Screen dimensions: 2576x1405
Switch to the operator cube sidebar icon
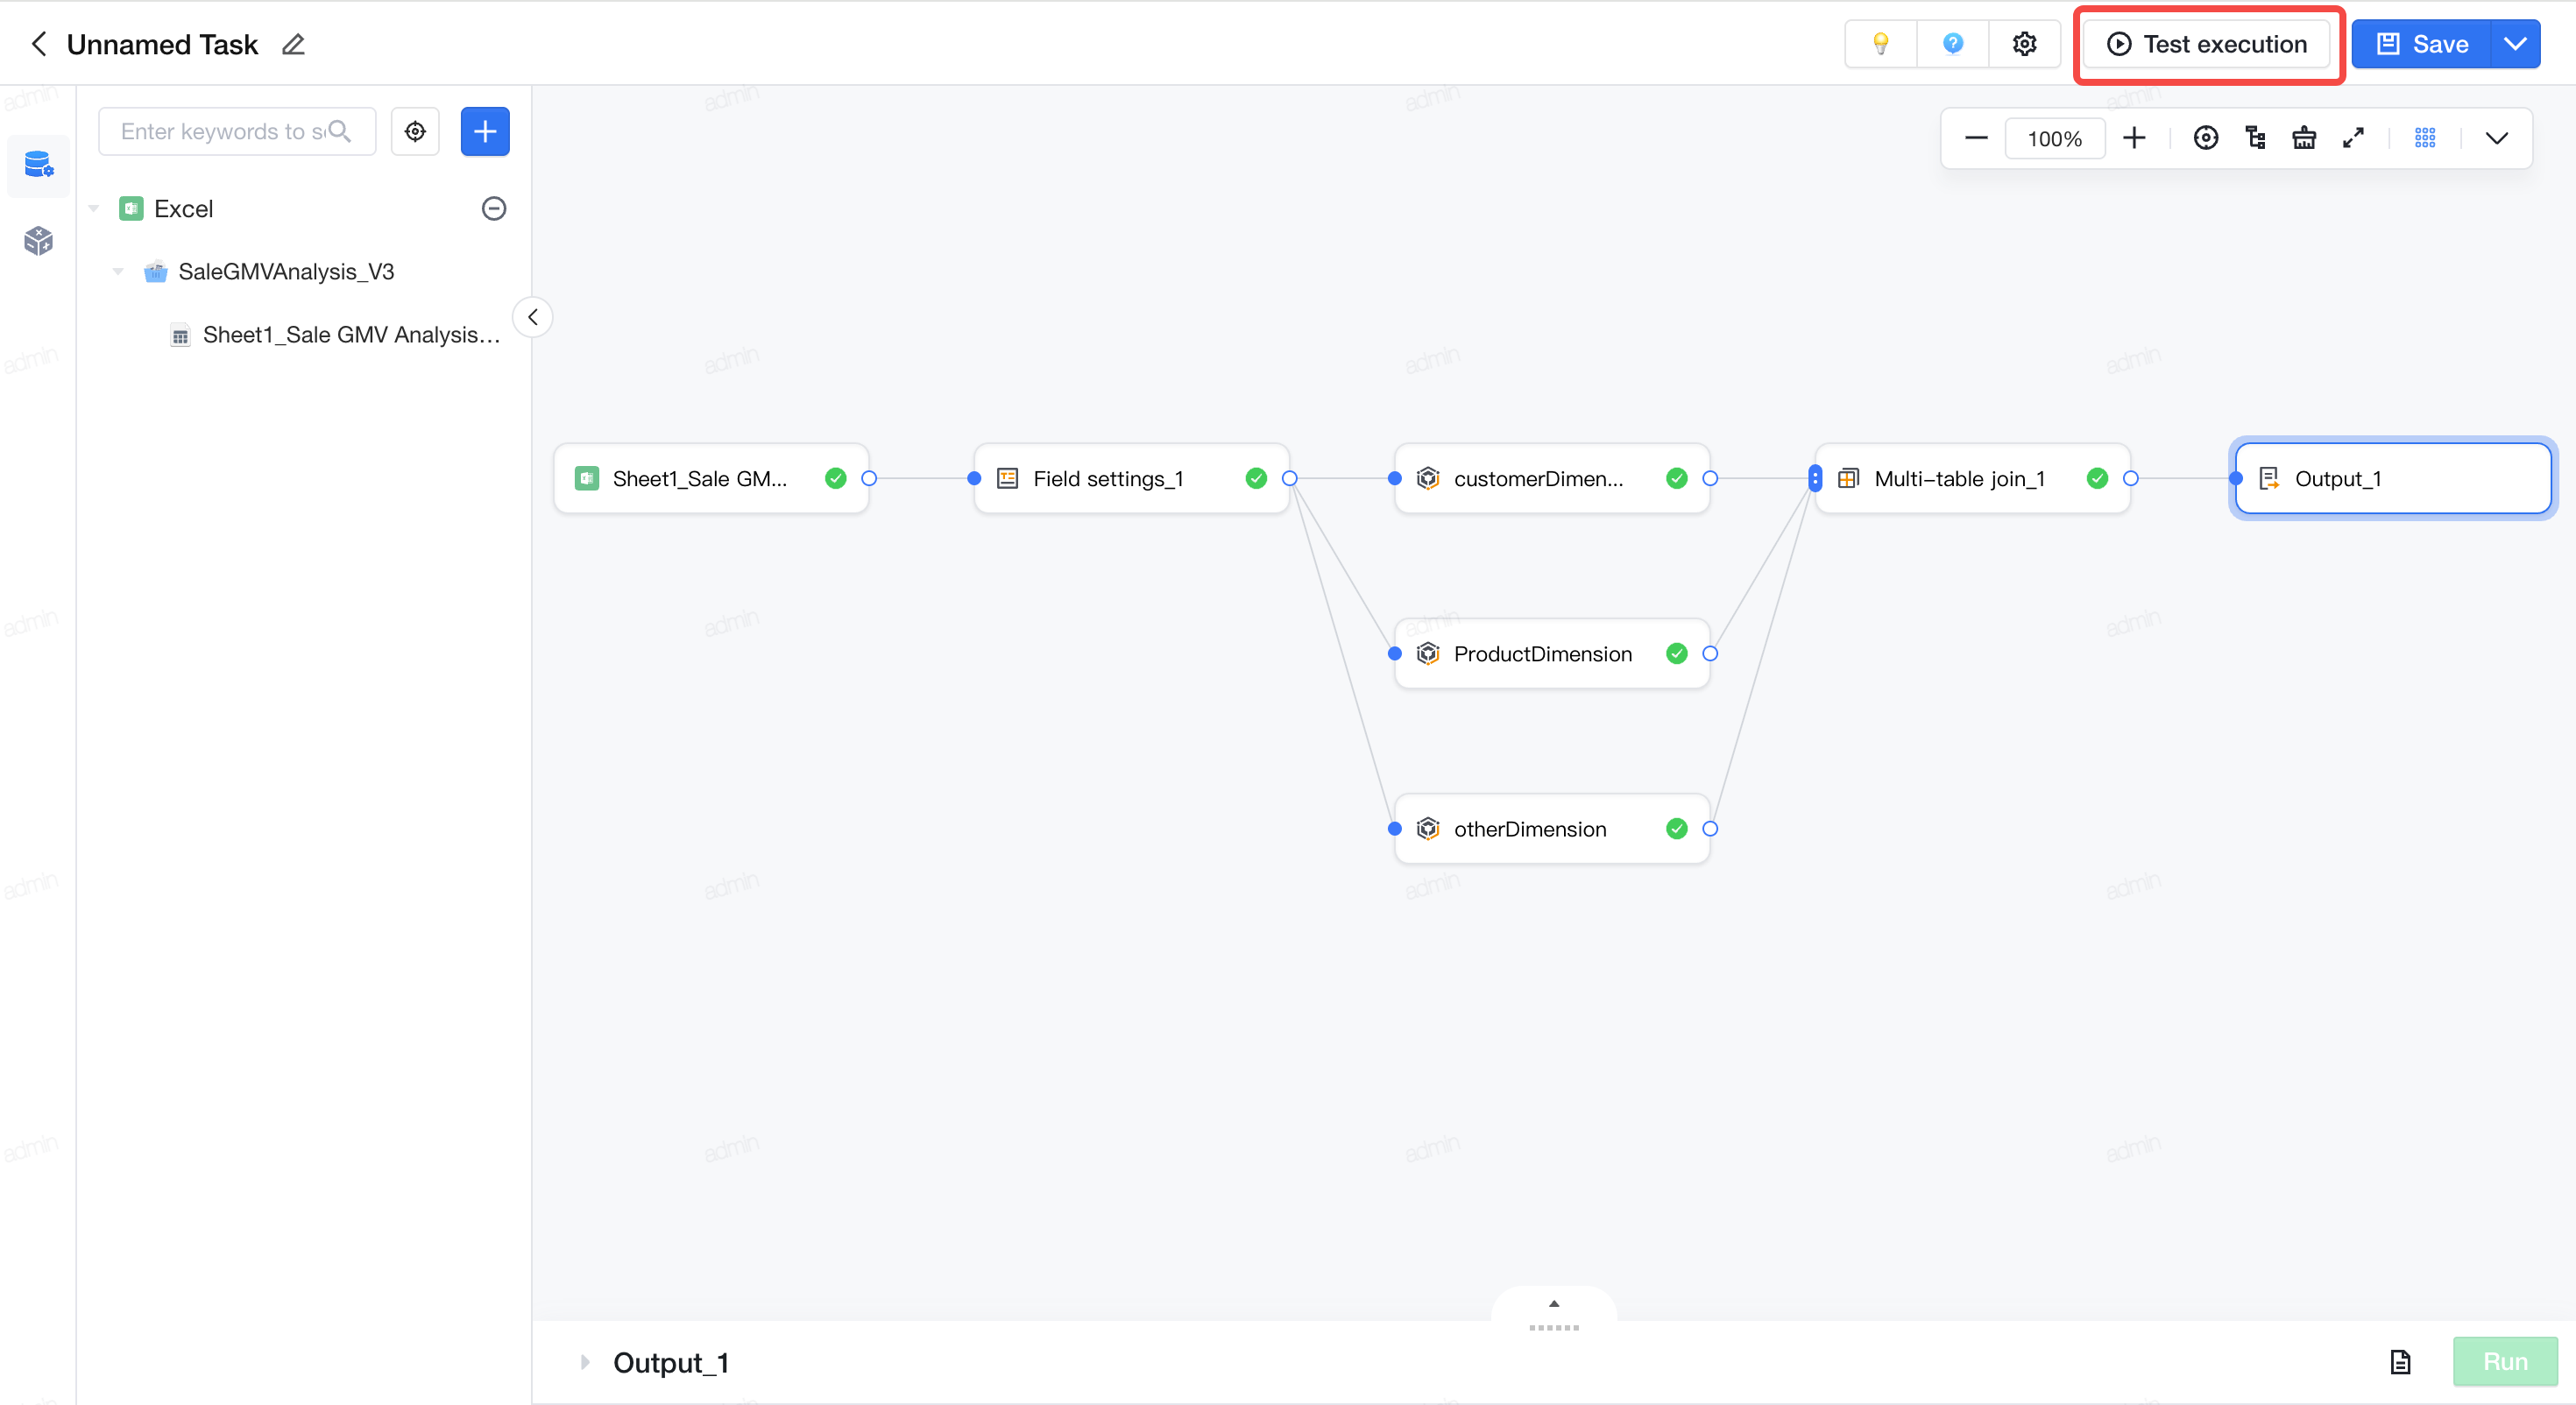38,240
